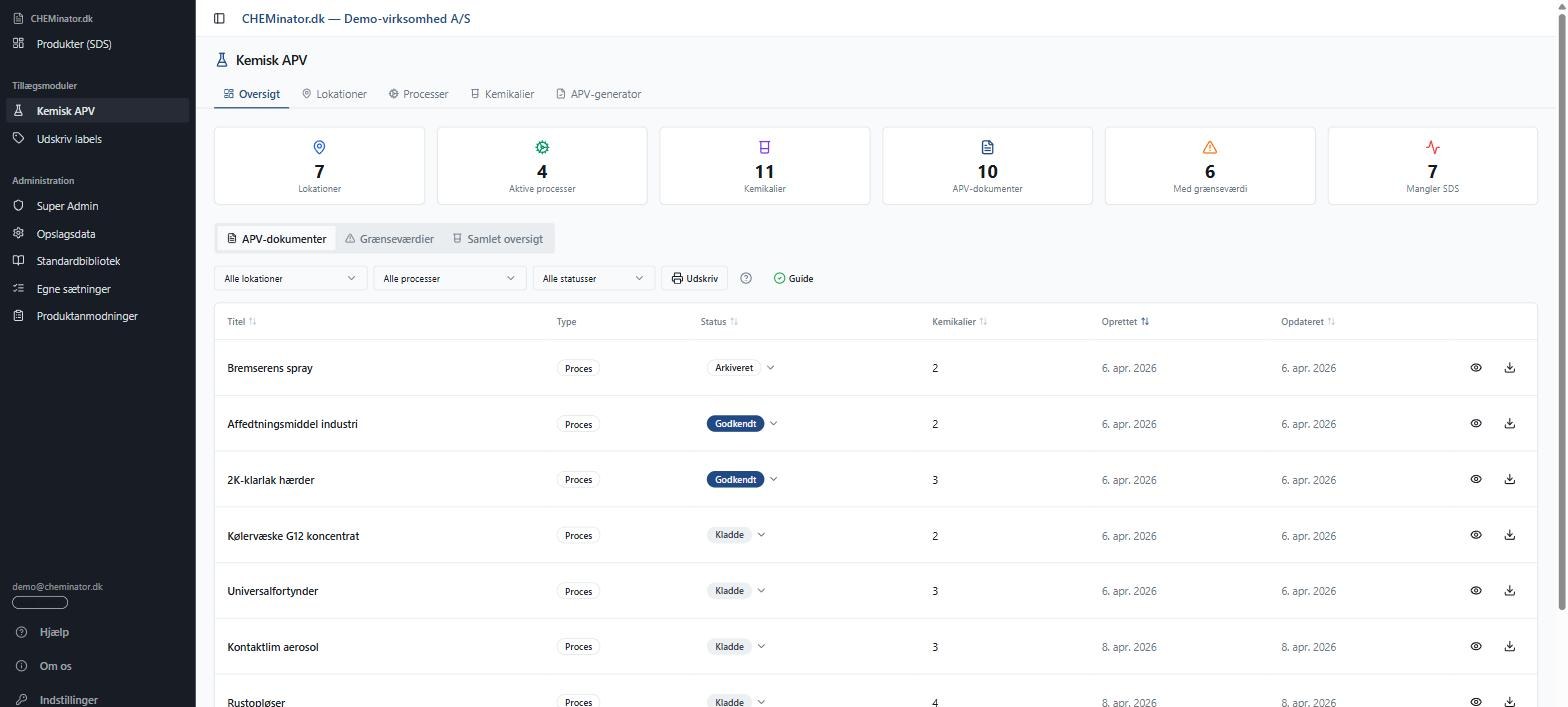
Task: Open Indstillinger in the sidebar
Action: pos(97,699)
